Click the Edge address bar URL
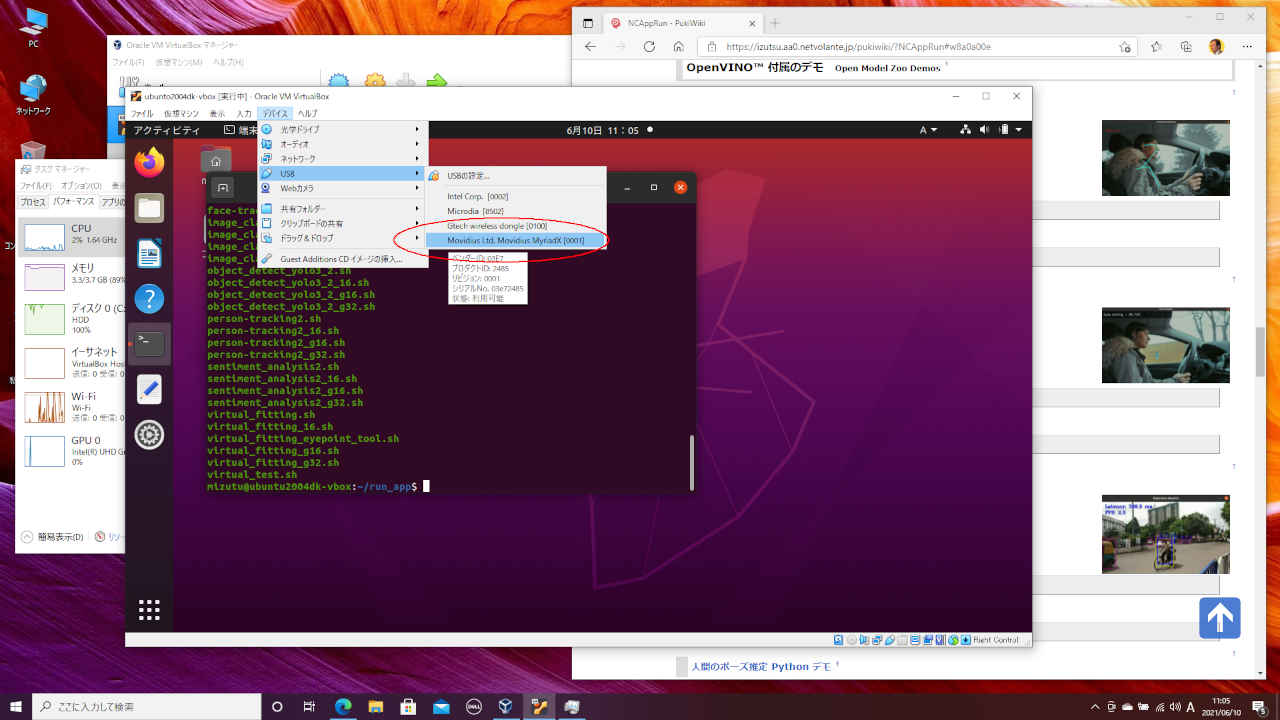Screen dimensions: 1280x720 pyautogui.click(x=858, y=47)
